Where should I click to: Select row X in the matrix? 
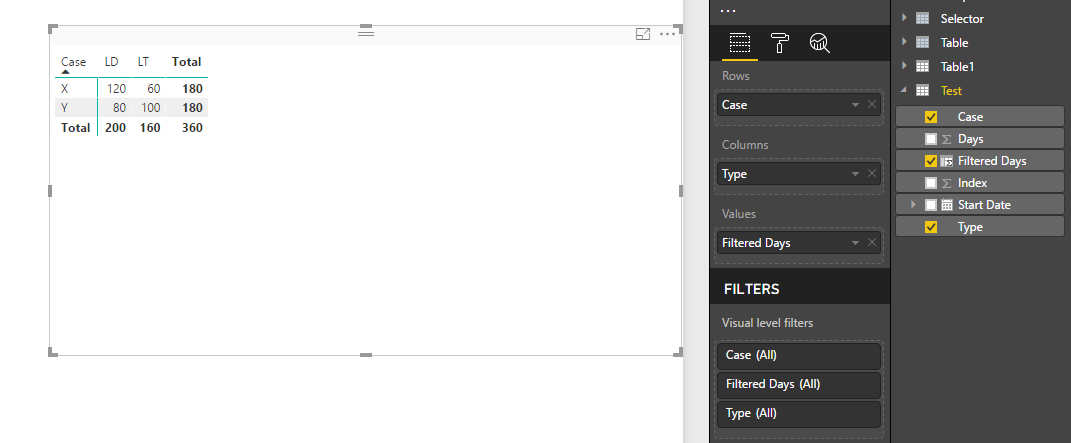tap(65, 89)
